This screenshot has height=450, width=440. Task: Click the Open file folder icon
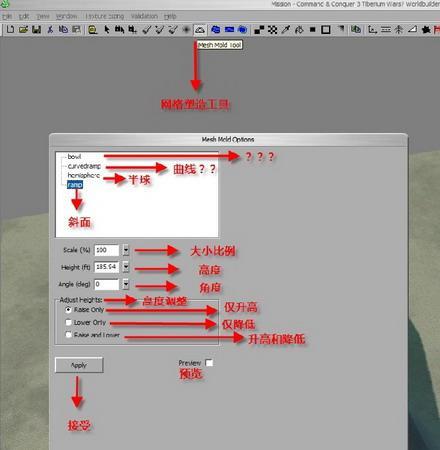[x=23, y=30]
